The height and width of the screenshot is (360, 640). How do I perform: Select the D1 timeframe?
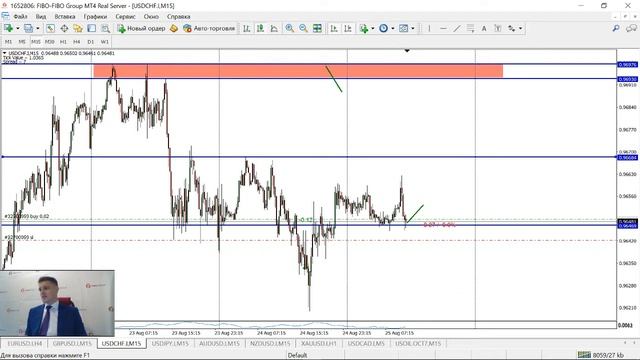pos(91,42)
